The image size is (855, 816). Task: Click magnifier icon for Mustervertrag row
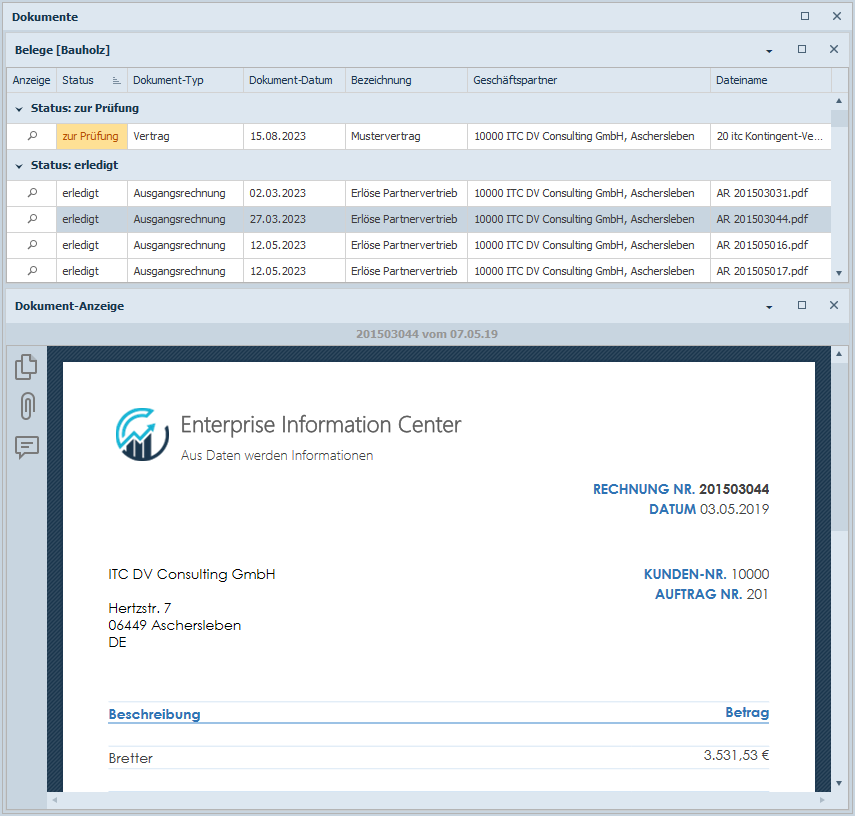[x=32, y=136]
